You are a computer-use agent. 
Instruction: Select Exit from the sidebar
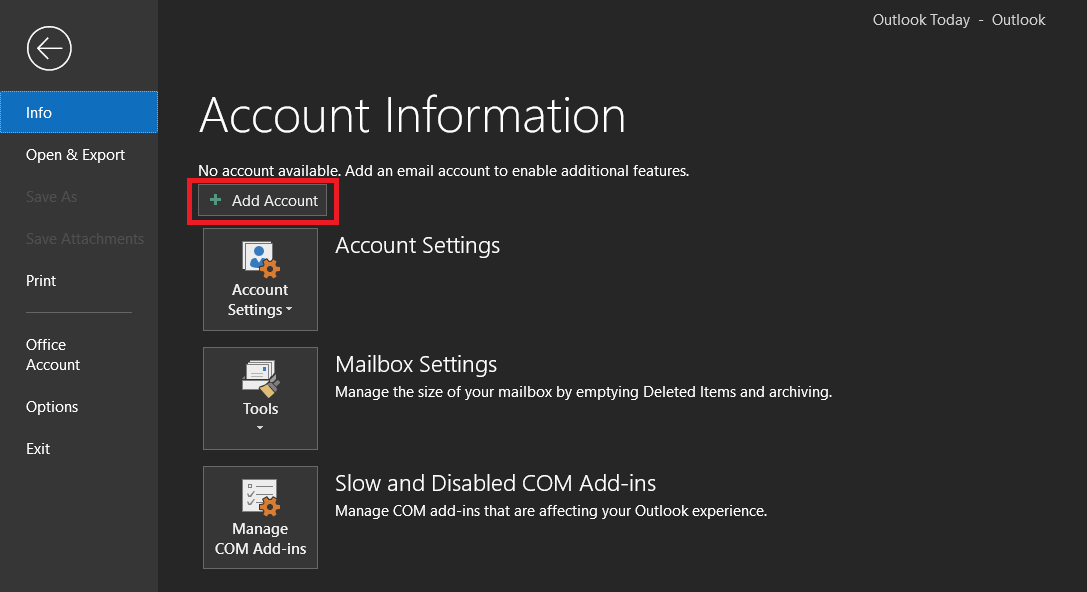pyautogui.click(x=37, y=449)
